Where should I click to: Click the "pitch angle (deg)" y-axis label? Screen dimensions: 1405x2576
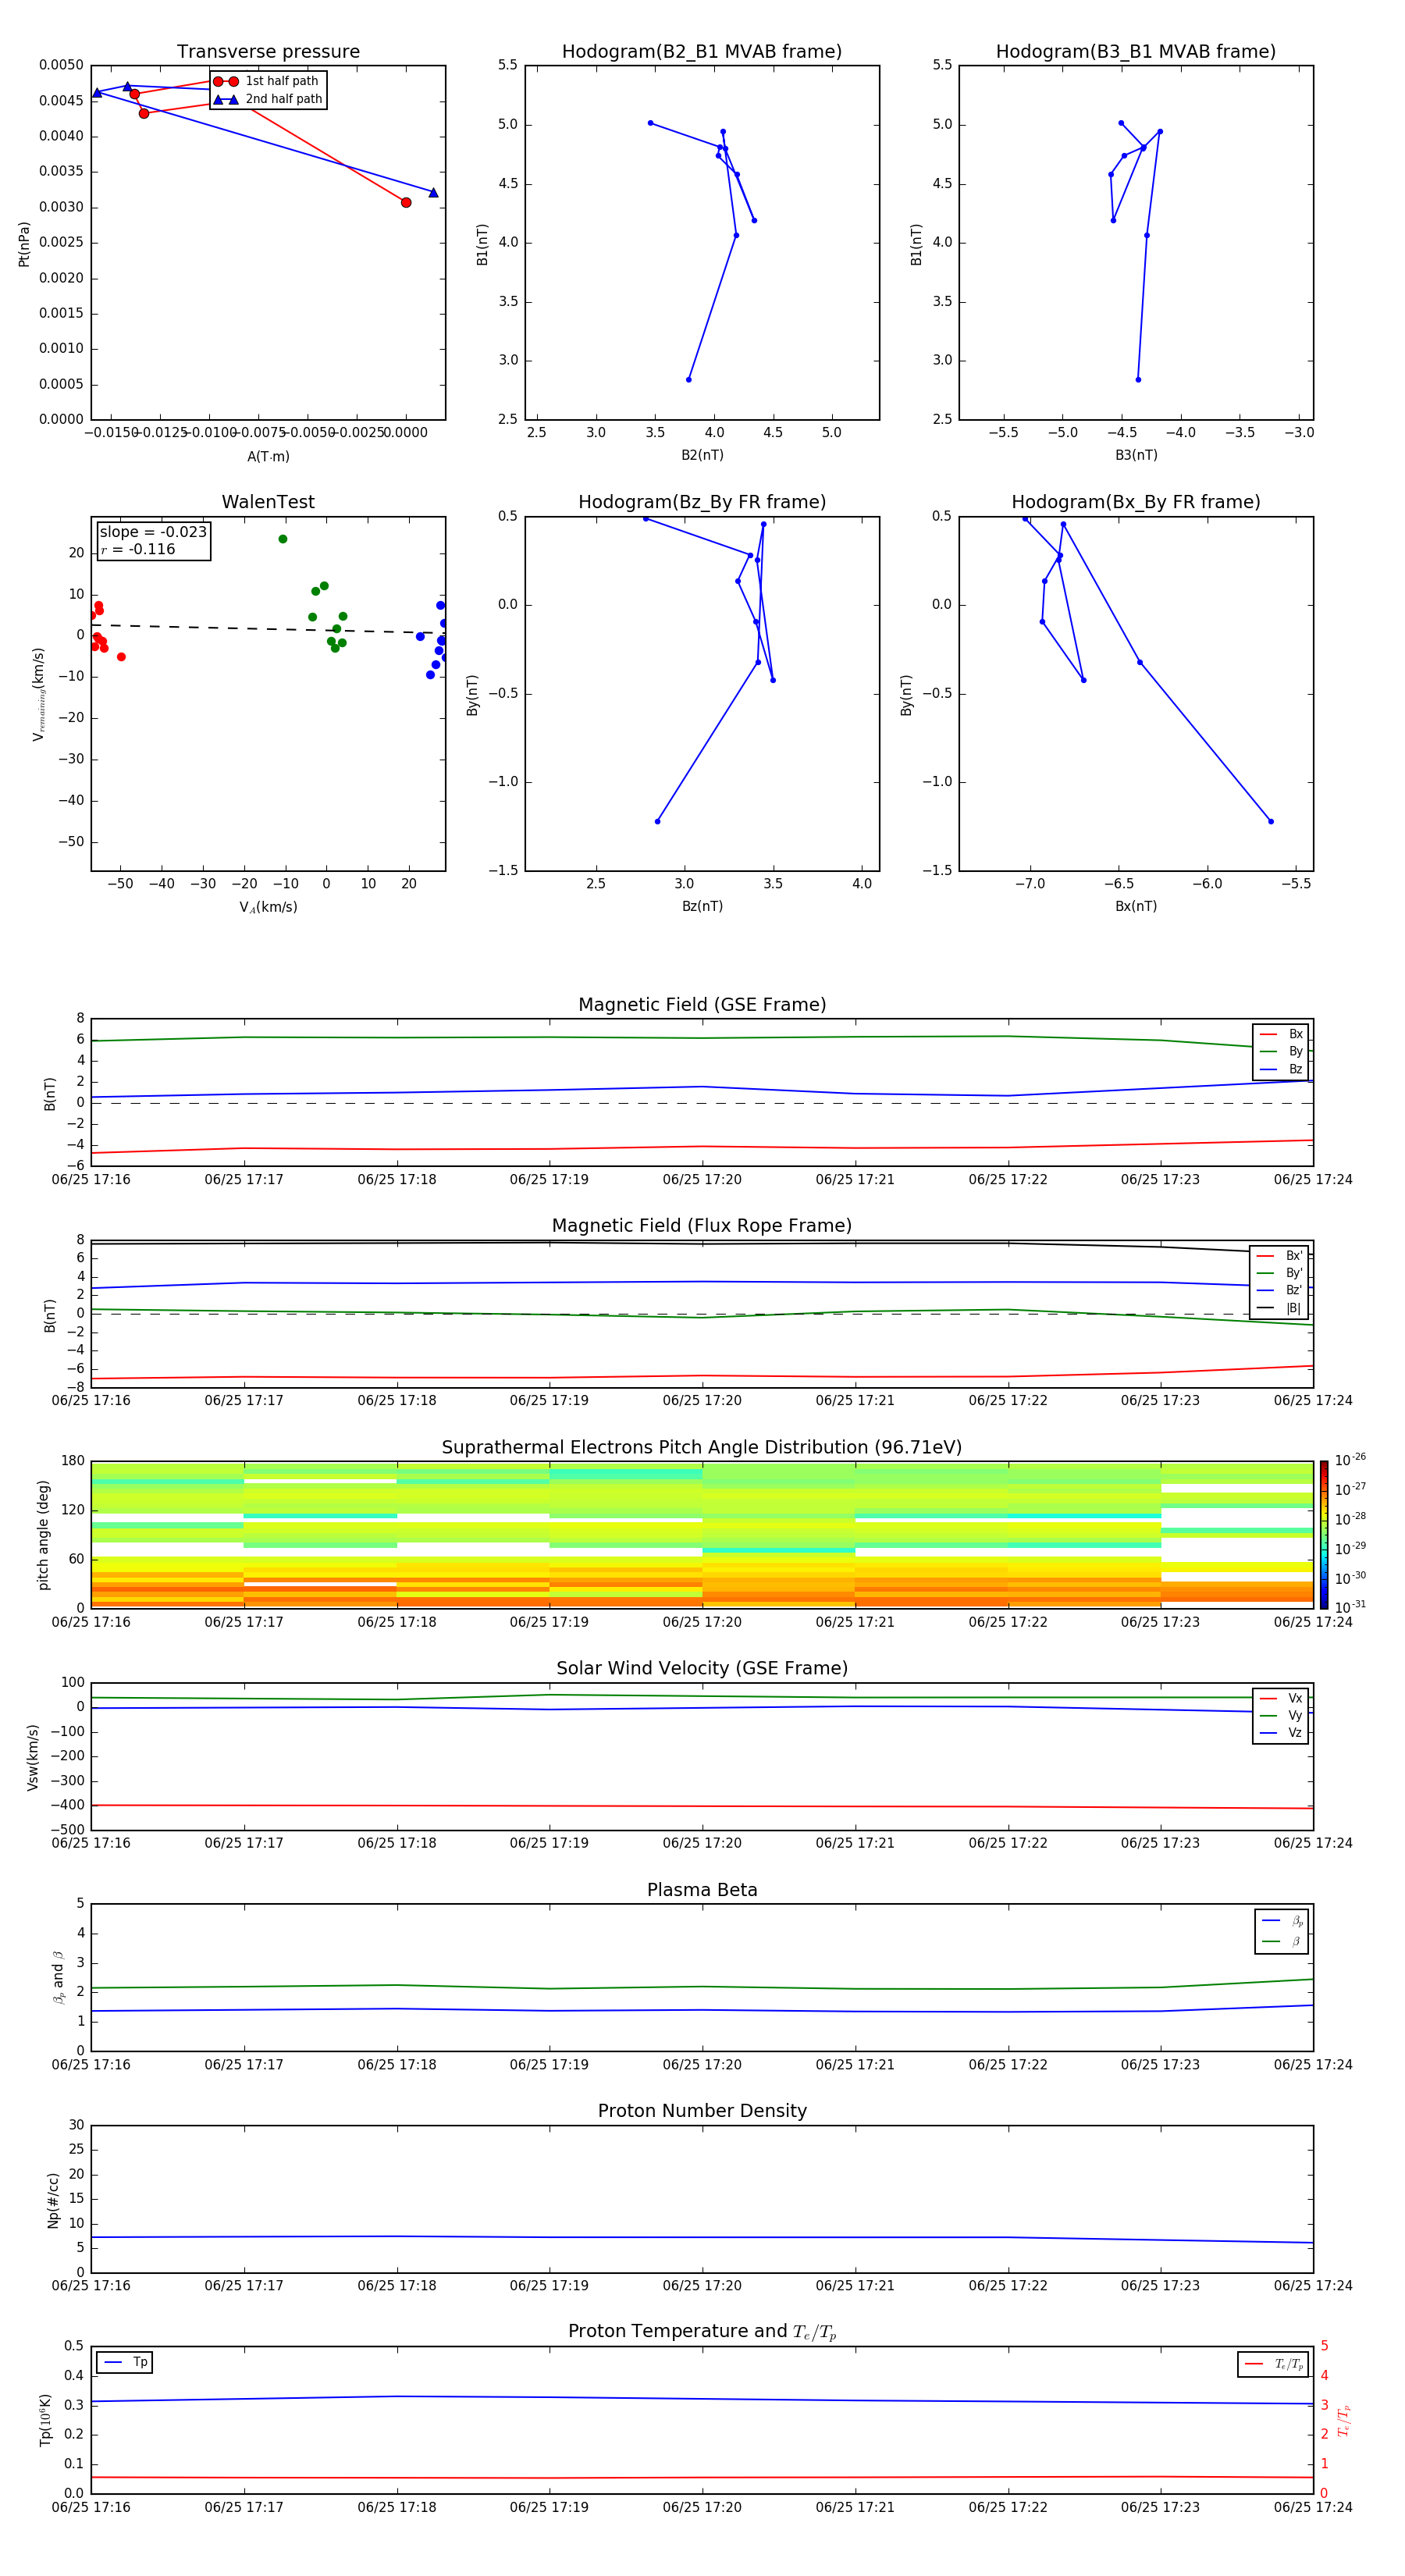click(43, 1535)
